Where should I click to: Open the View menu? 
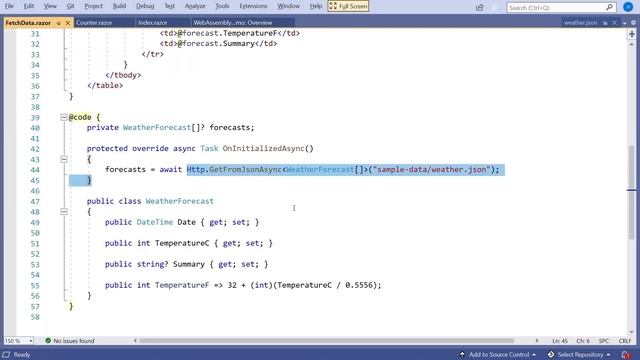click(50, 6)
